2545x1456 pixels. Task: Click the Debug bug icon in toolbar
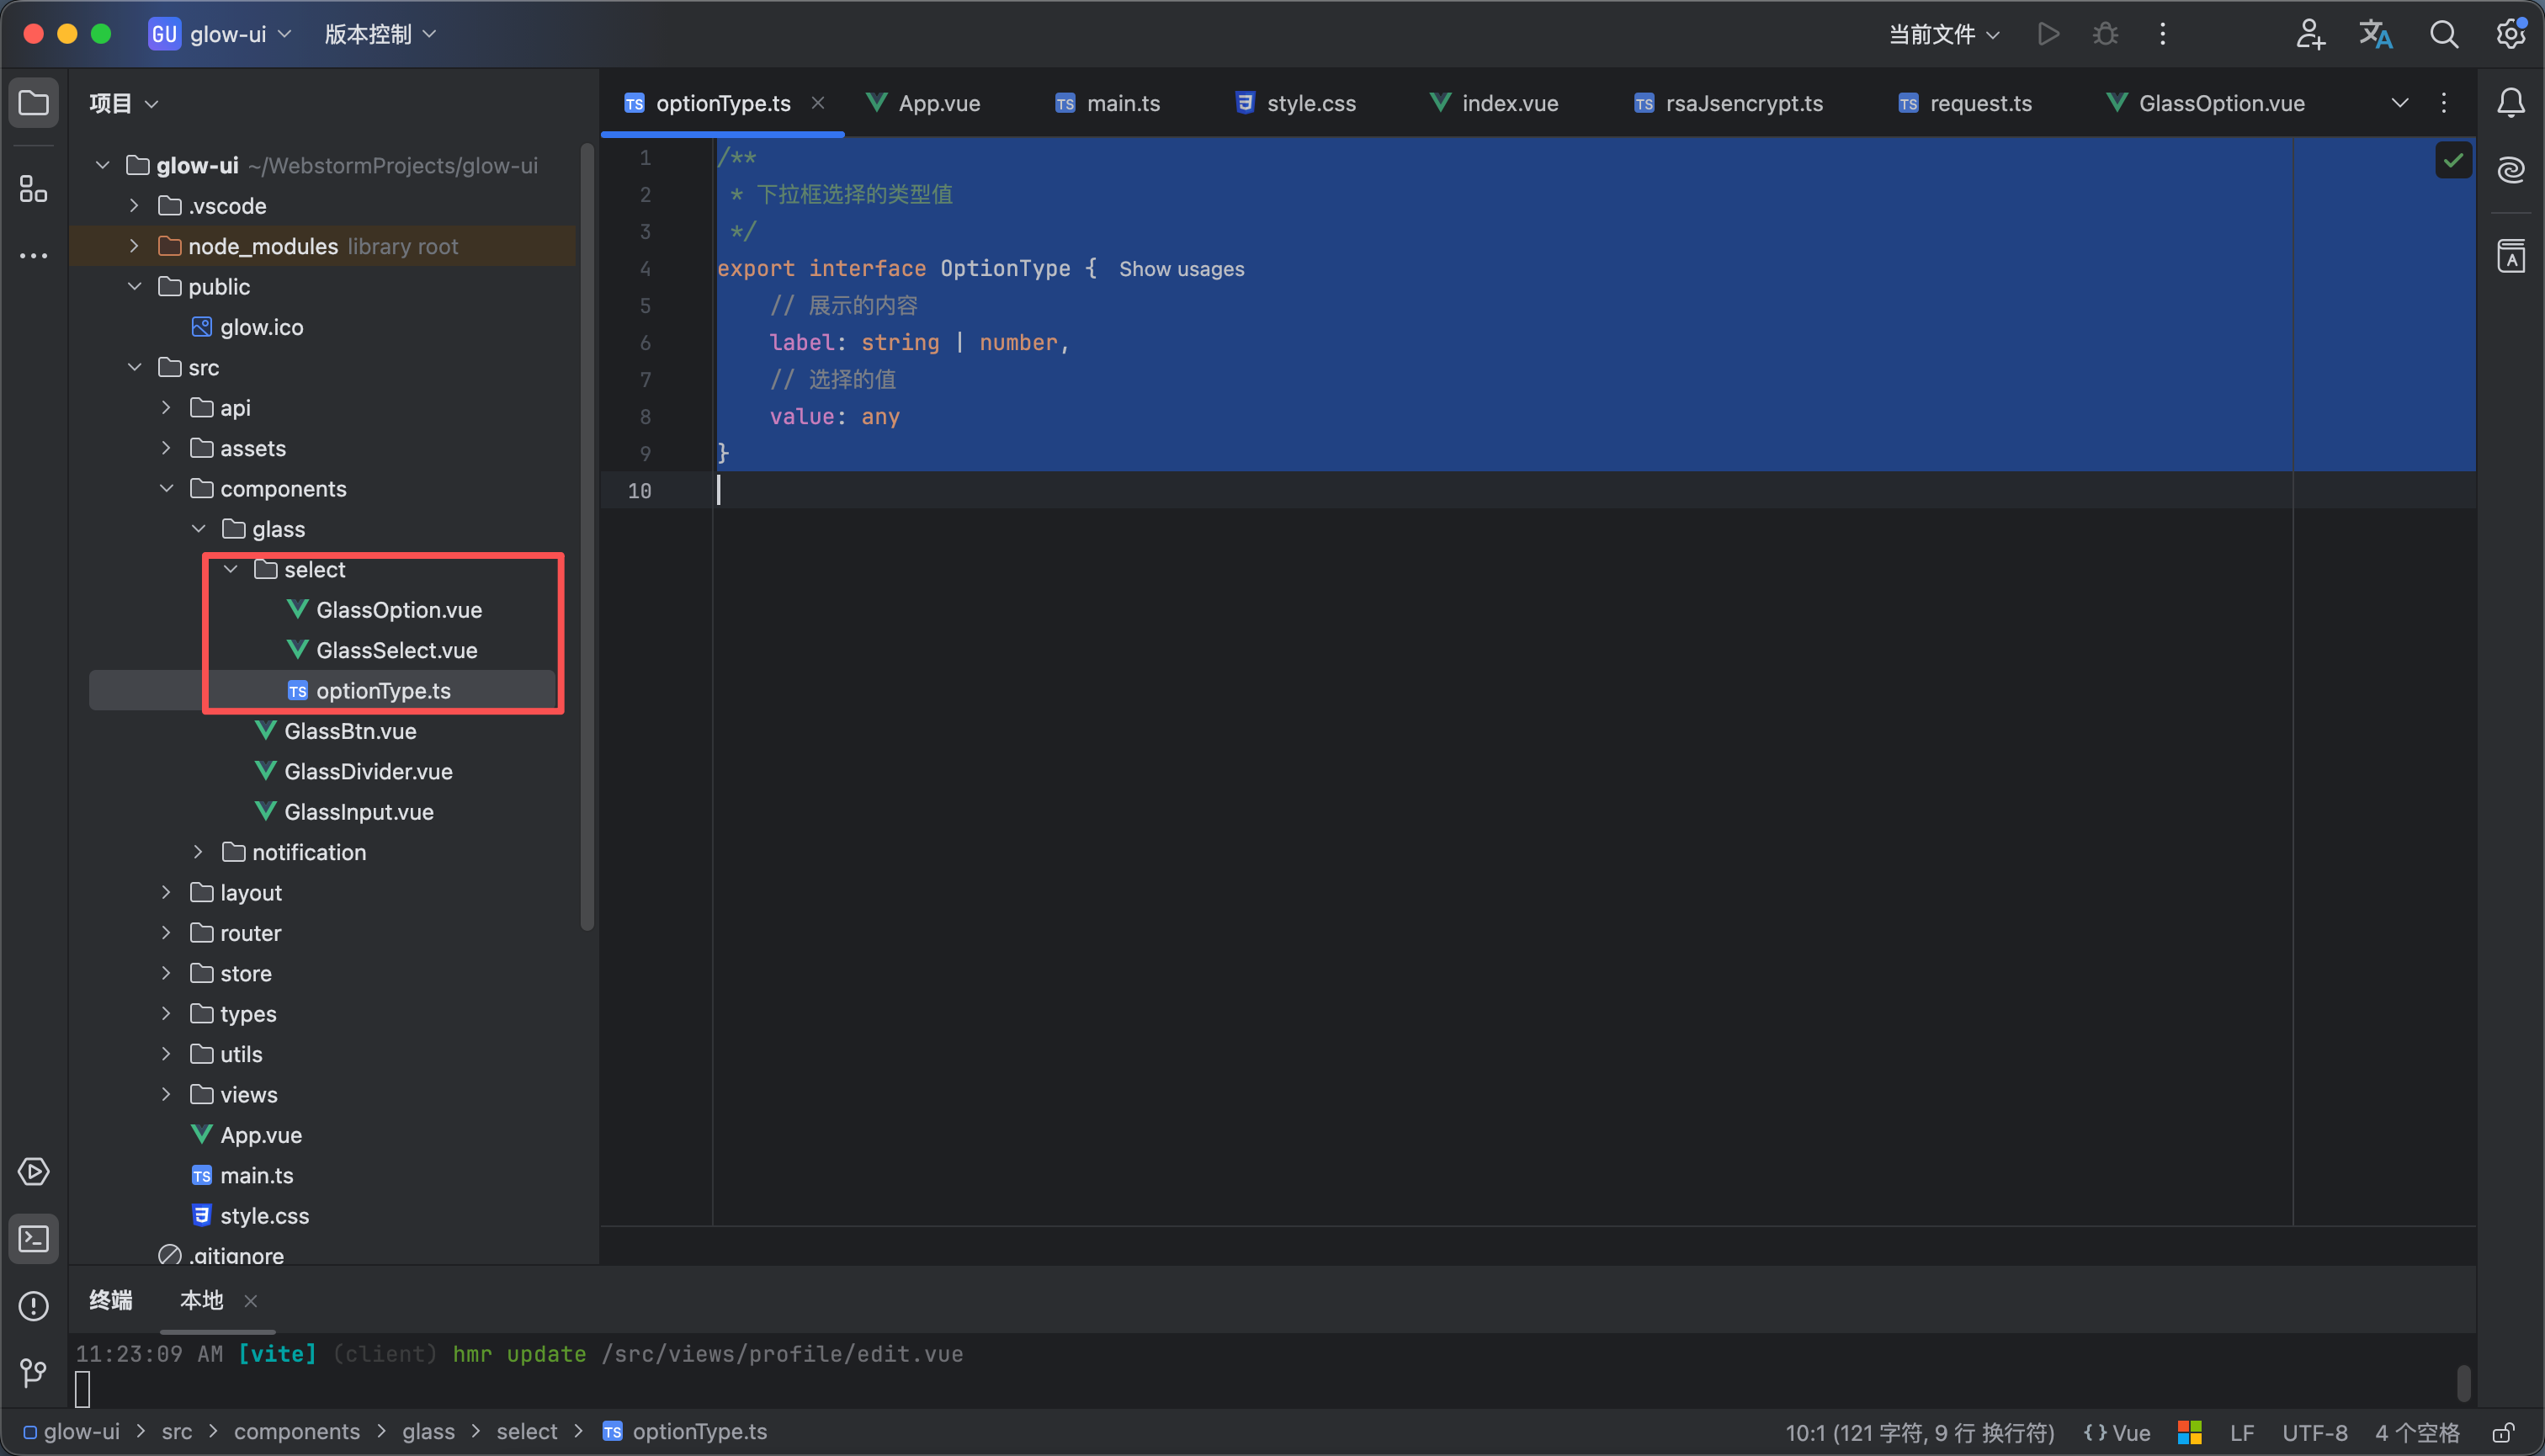pos(2105,34)
